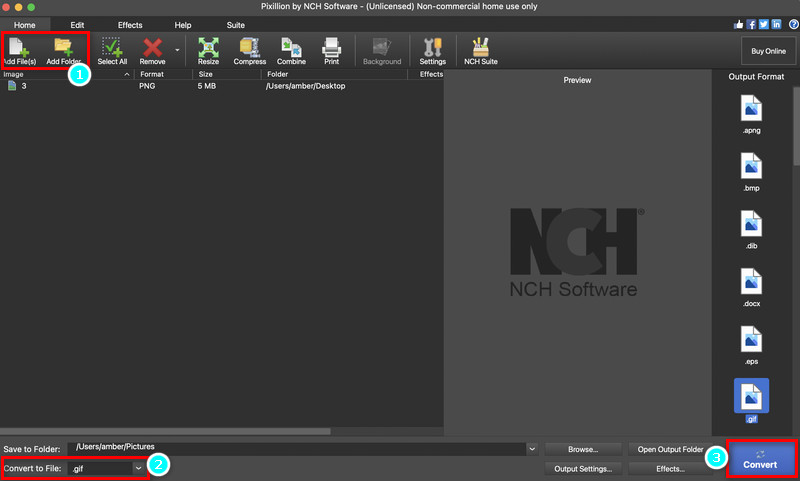
Task: Switch to the Home tab
Action: click(x=24, y=24)
